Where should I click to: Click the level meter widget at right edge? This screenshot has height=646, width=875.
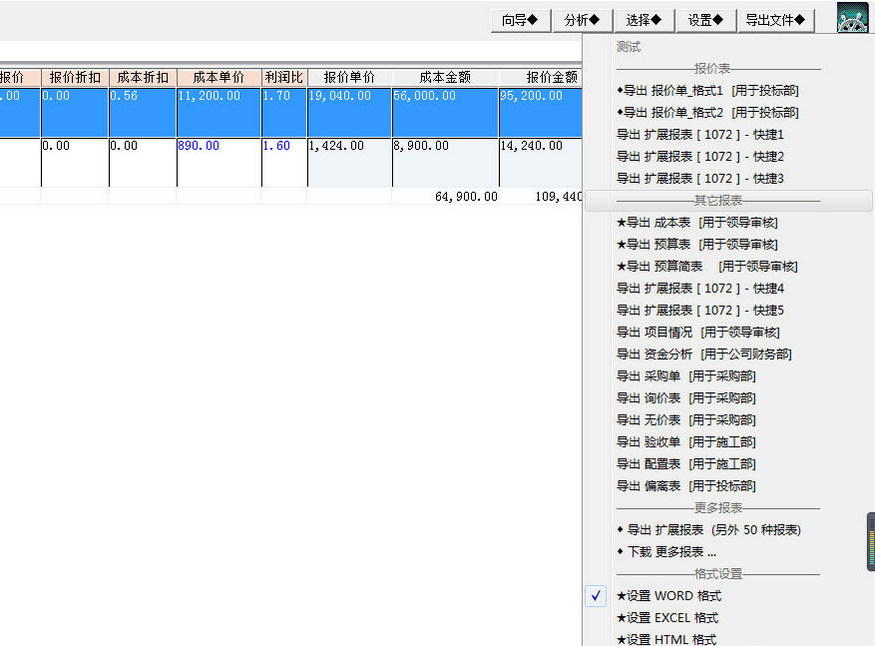coord(871,542)
